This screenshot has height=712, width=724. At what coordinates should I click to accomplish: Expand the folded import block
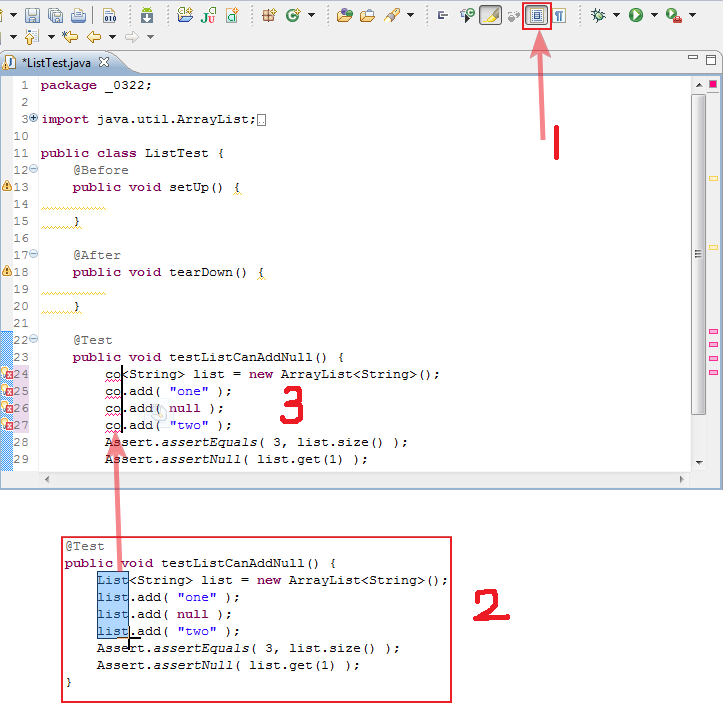point(34,118)
